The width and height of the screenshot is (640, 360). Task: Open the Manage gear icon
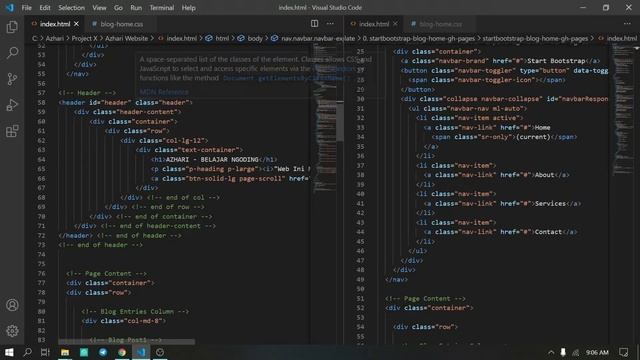click(x=12, y=331)
